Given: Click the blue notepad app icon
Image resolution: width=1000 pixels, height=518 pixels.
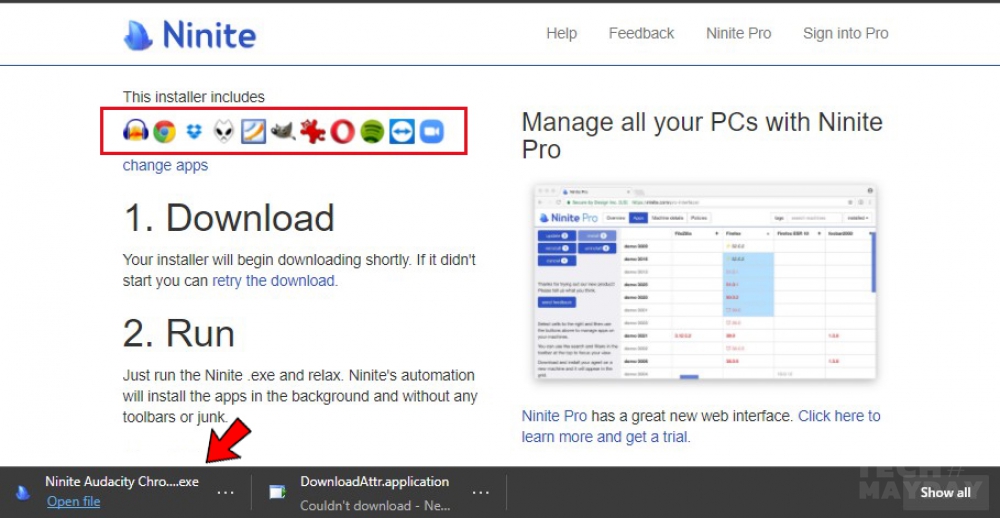Looking at the screenshot, I should click(x=253, y=131).
